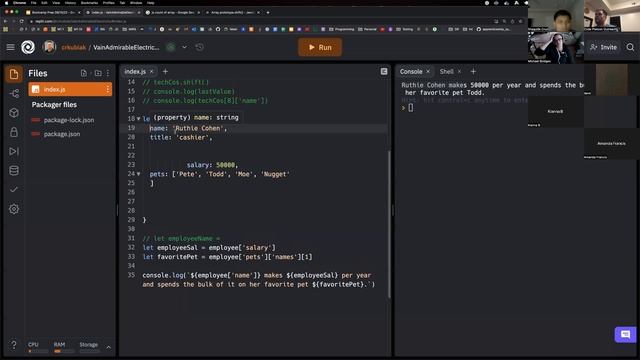Open package.json file
Viewport: 640px width, 360px height.
[62, 134]
